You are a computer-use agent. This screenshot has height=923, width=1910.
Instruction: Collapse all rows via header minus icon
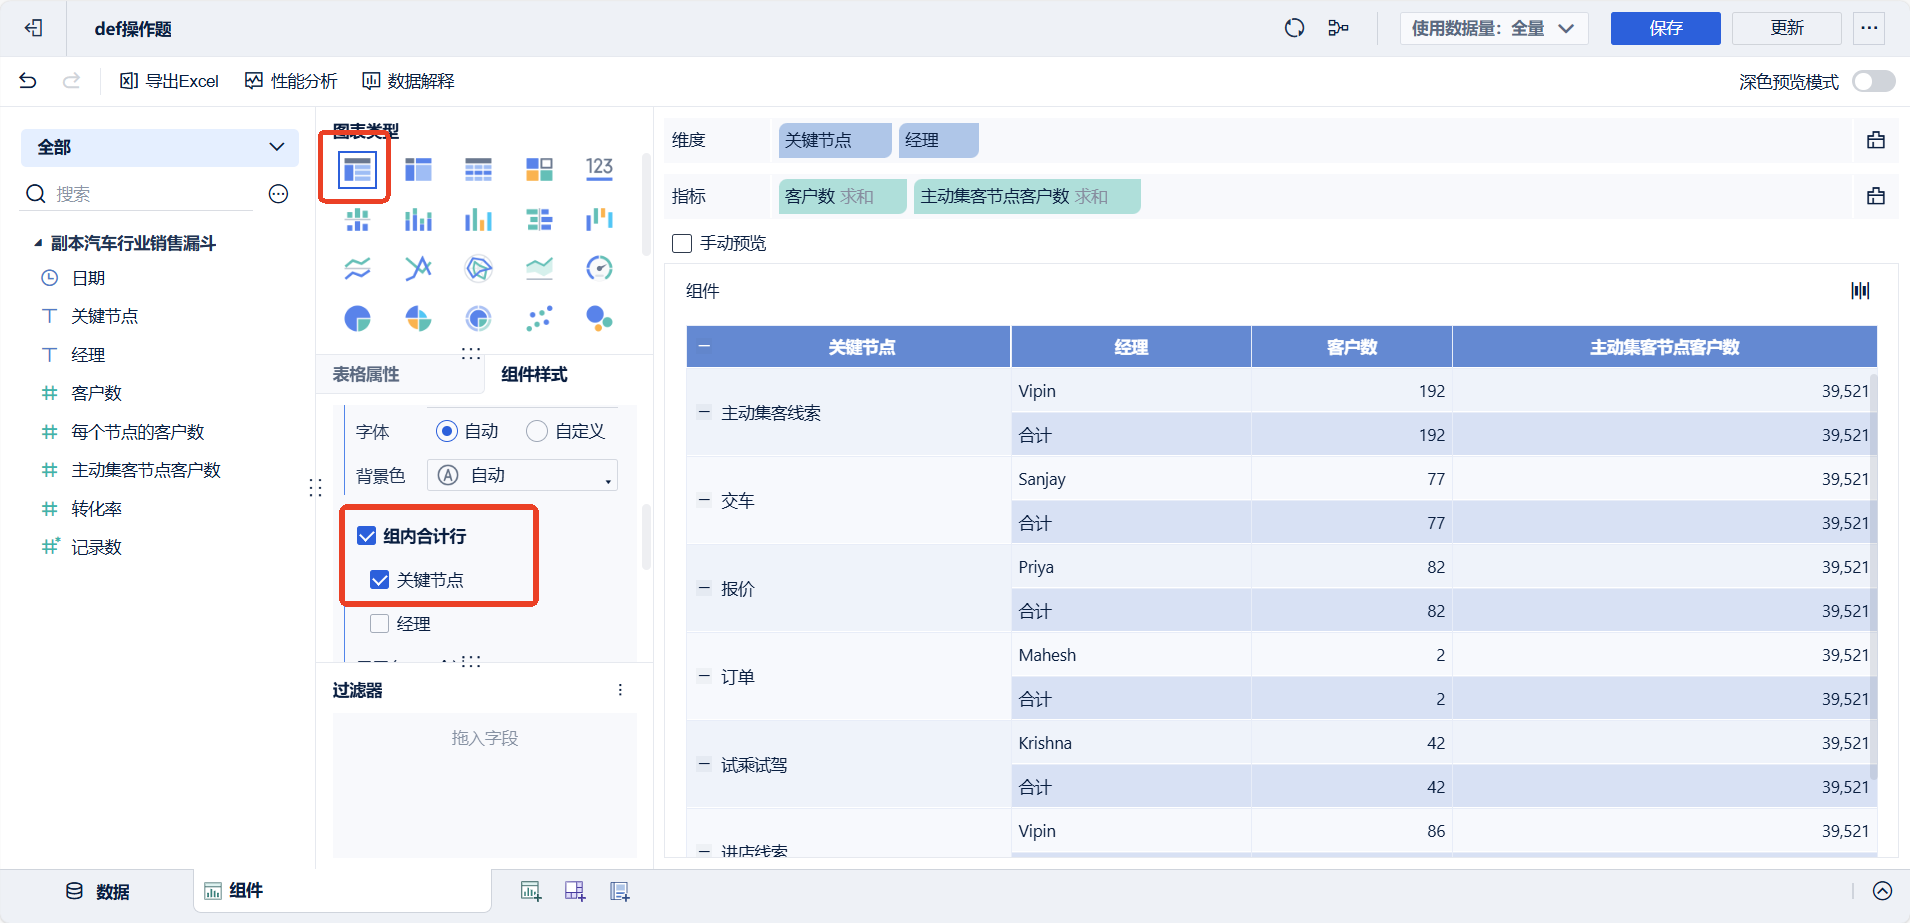coord(704,346)
